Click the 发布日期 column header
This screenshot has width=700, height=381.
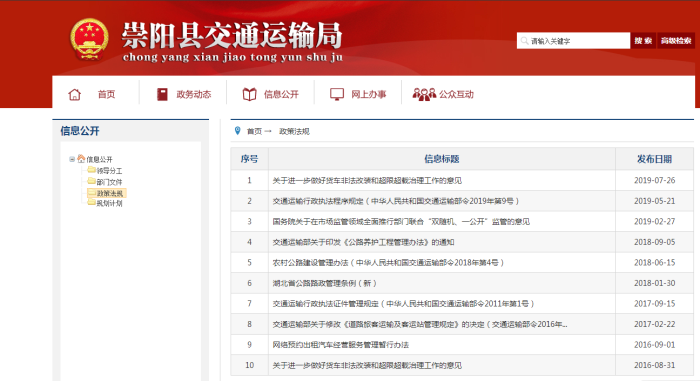654,159
